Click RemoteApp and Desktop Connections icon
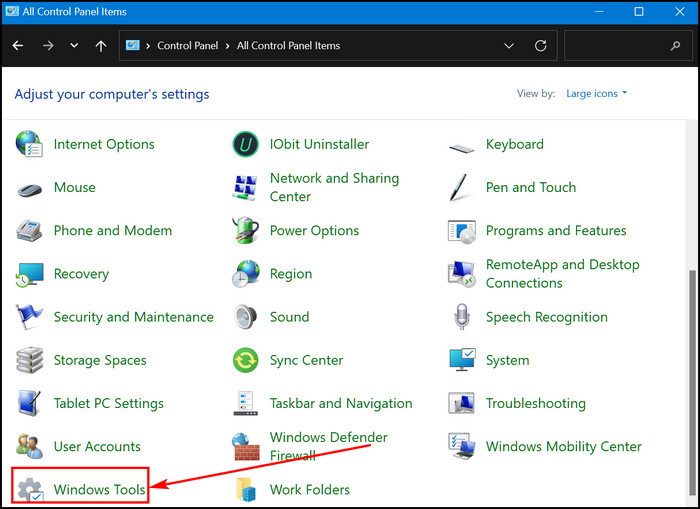The image size is (700, 509). (462, 274)
